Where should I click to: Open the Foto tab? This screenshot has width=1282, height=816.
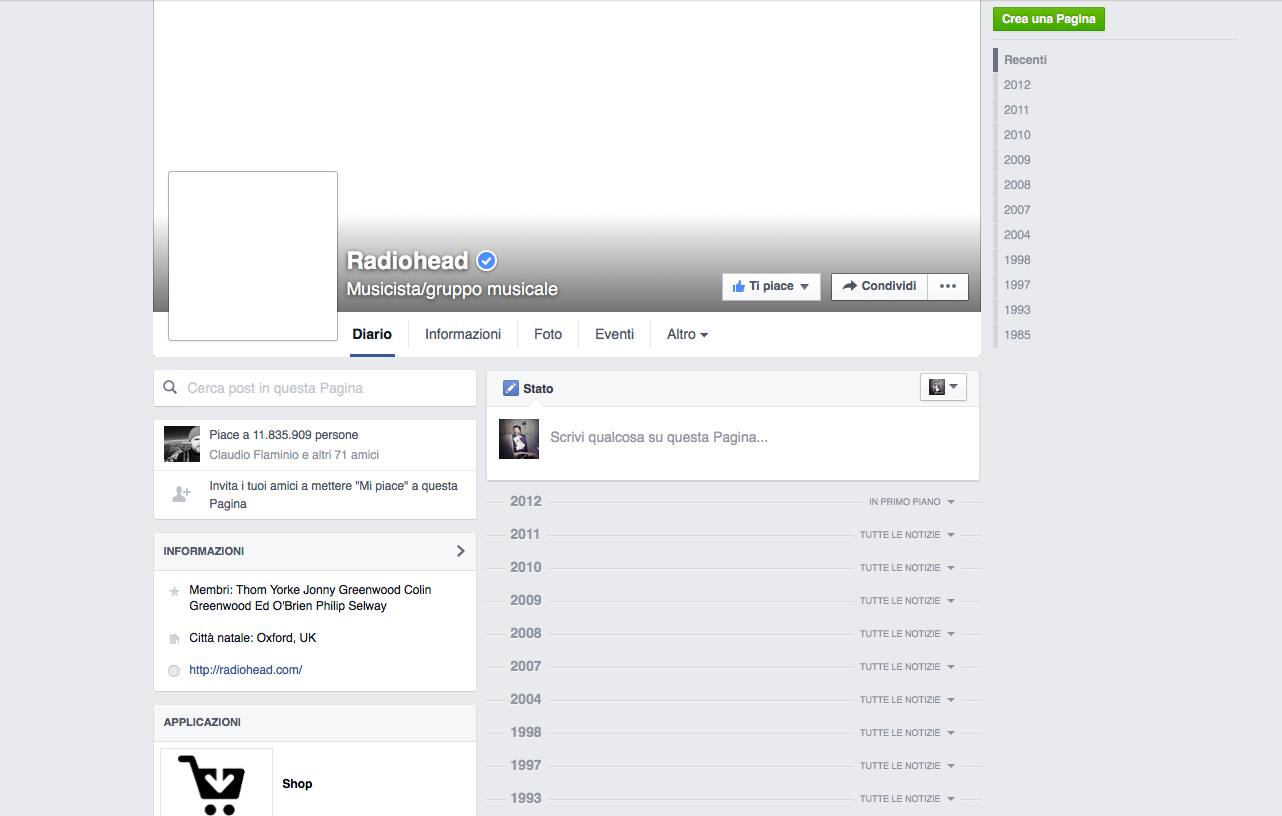(548, 334)
